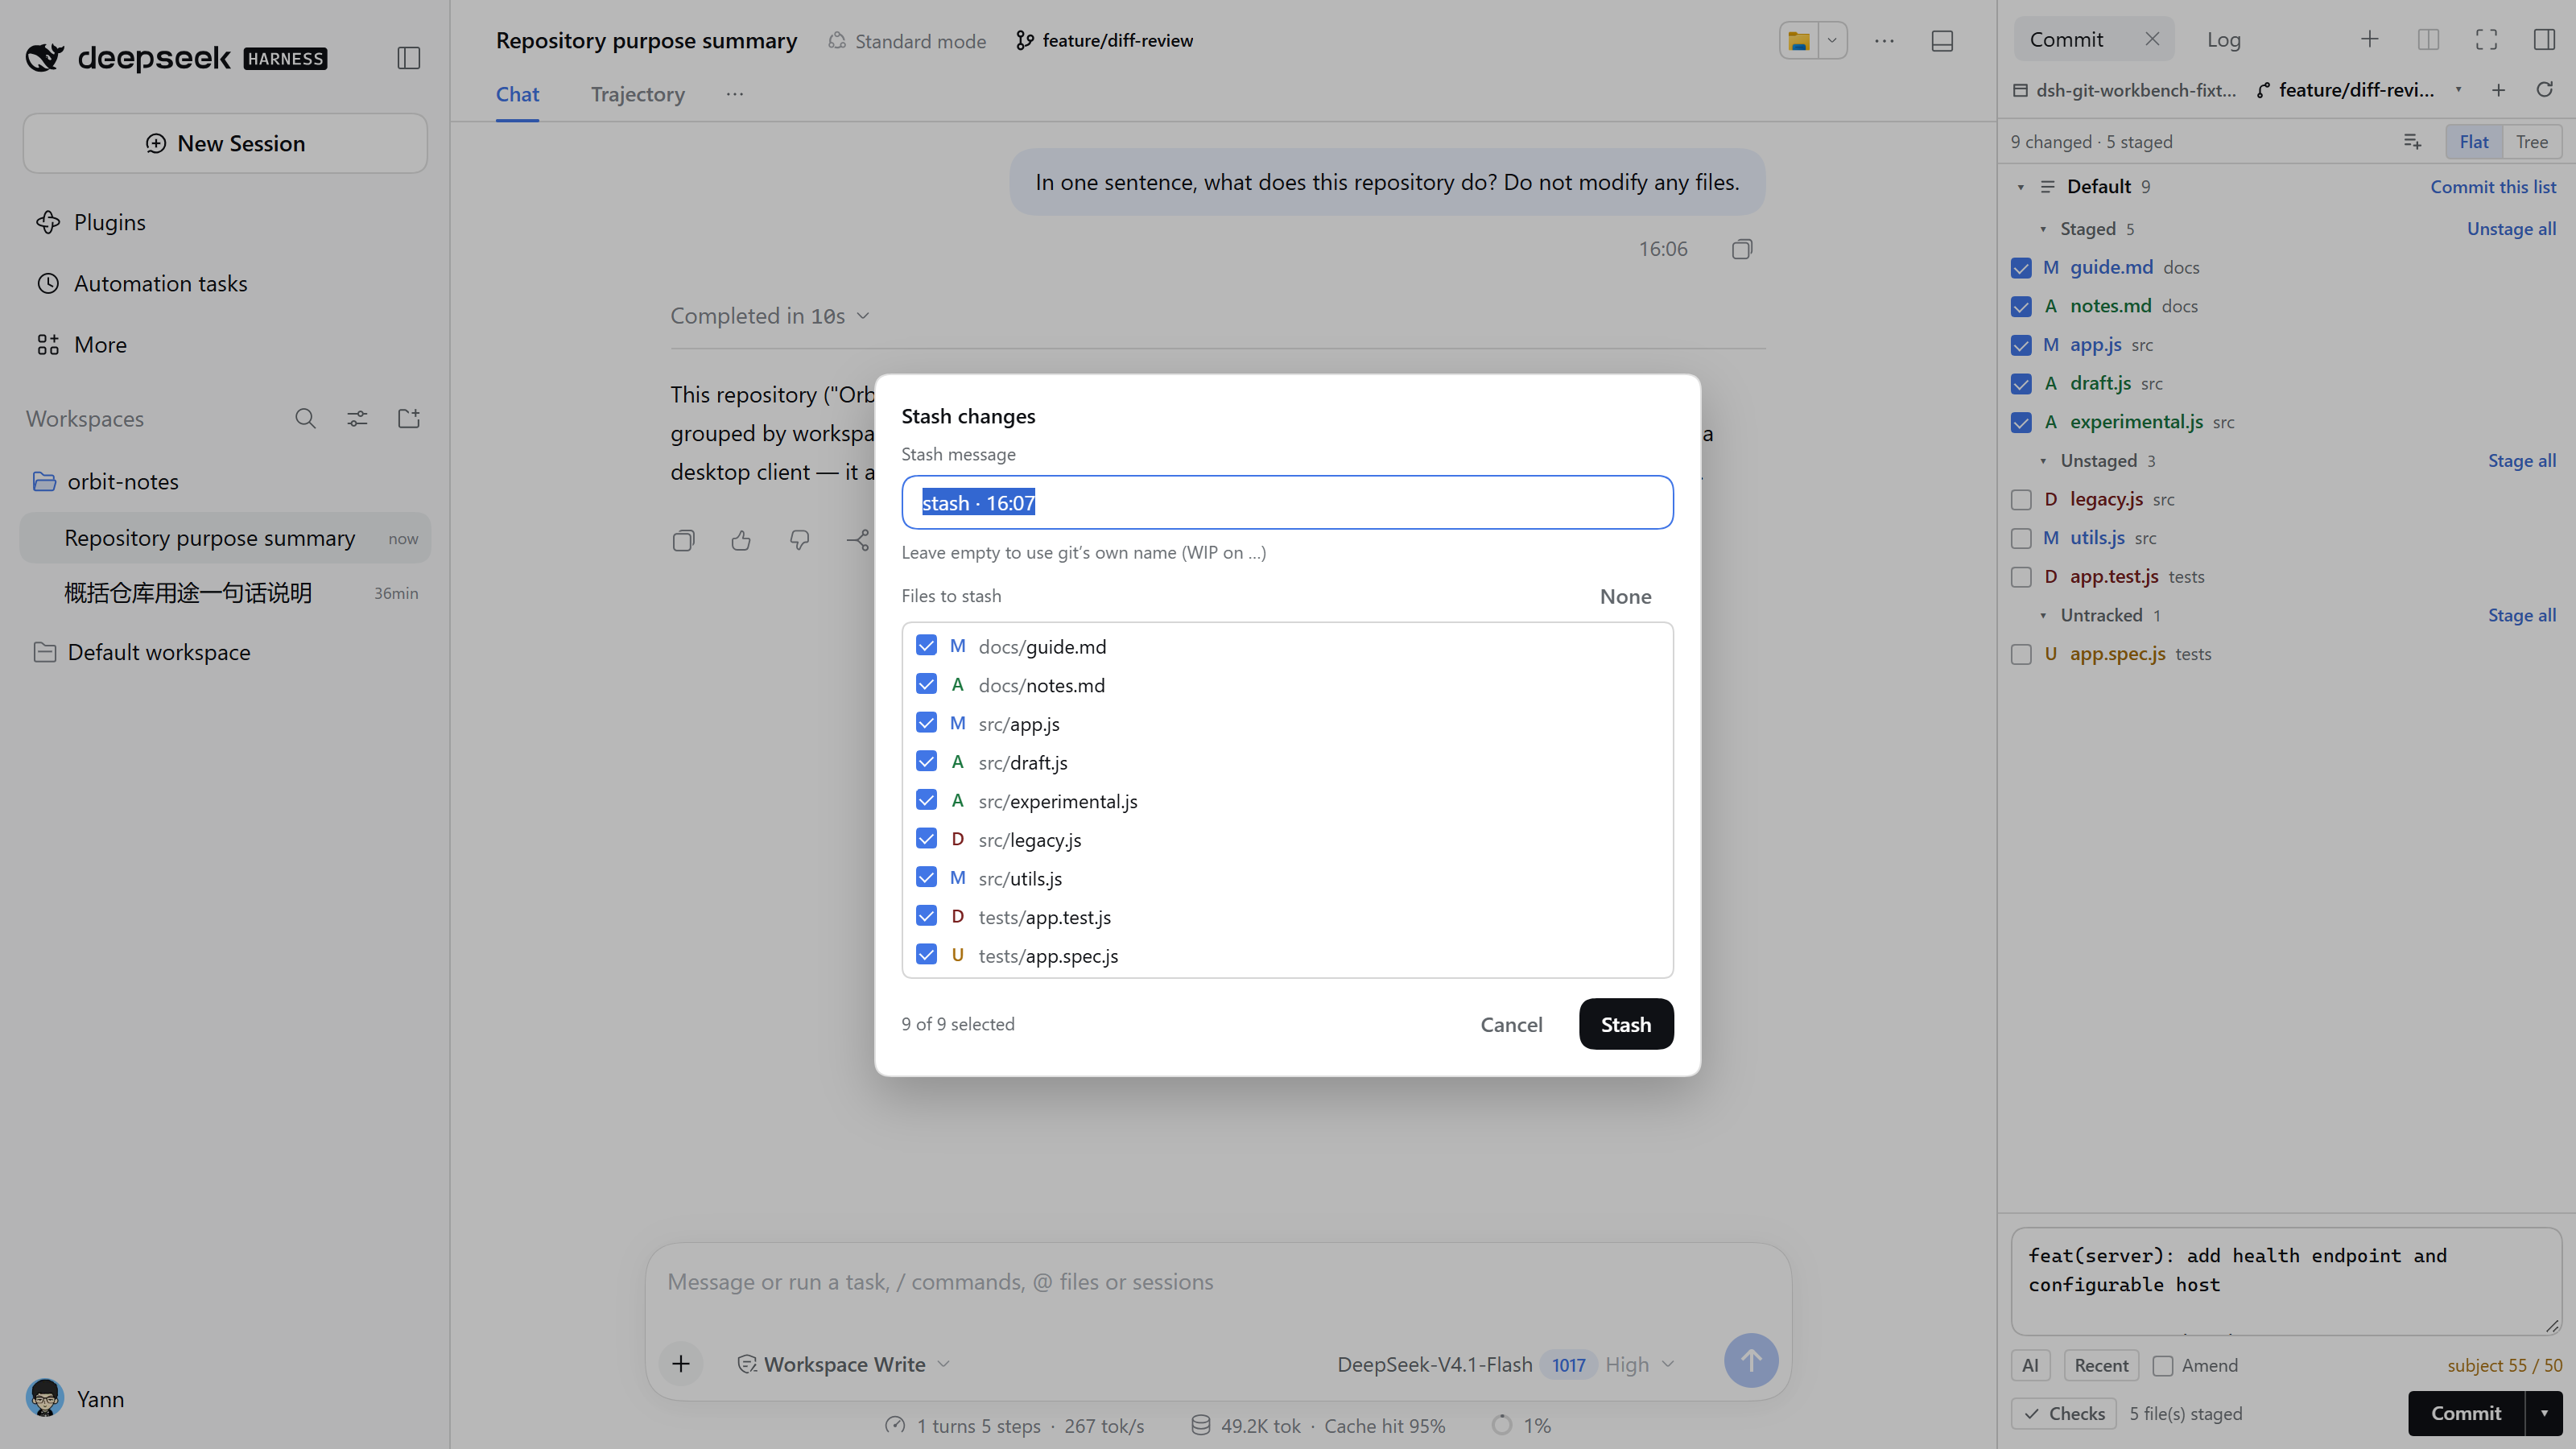
Task: Toggle fullscreen icon in Commit panel
Action: click(x=2486, y=40)
